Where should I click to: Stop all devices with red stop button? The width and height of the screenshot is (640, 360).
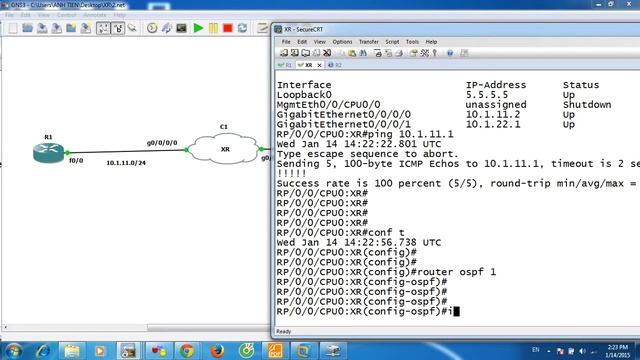click(x=228, y=28)
